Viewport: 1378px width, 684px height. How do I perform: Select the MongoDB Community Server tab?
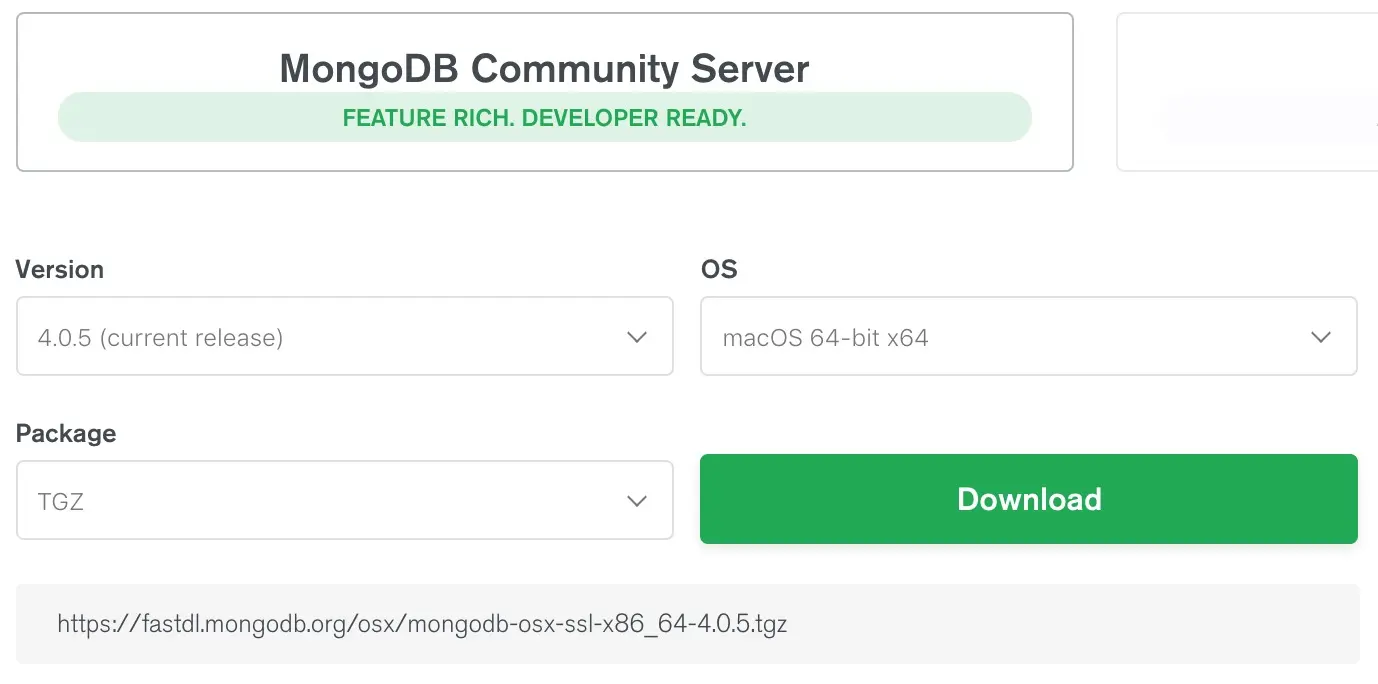tap(545, 92)
